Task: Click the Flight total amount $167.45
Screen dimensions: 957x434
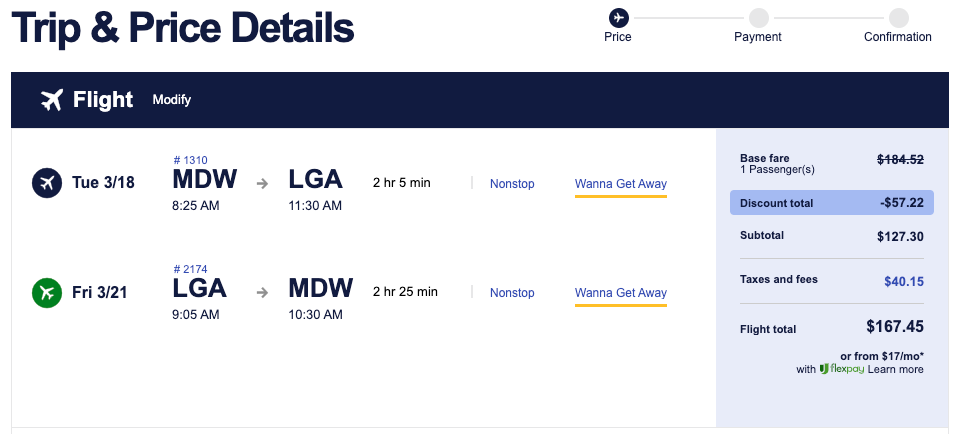Action: pos(895,327)
